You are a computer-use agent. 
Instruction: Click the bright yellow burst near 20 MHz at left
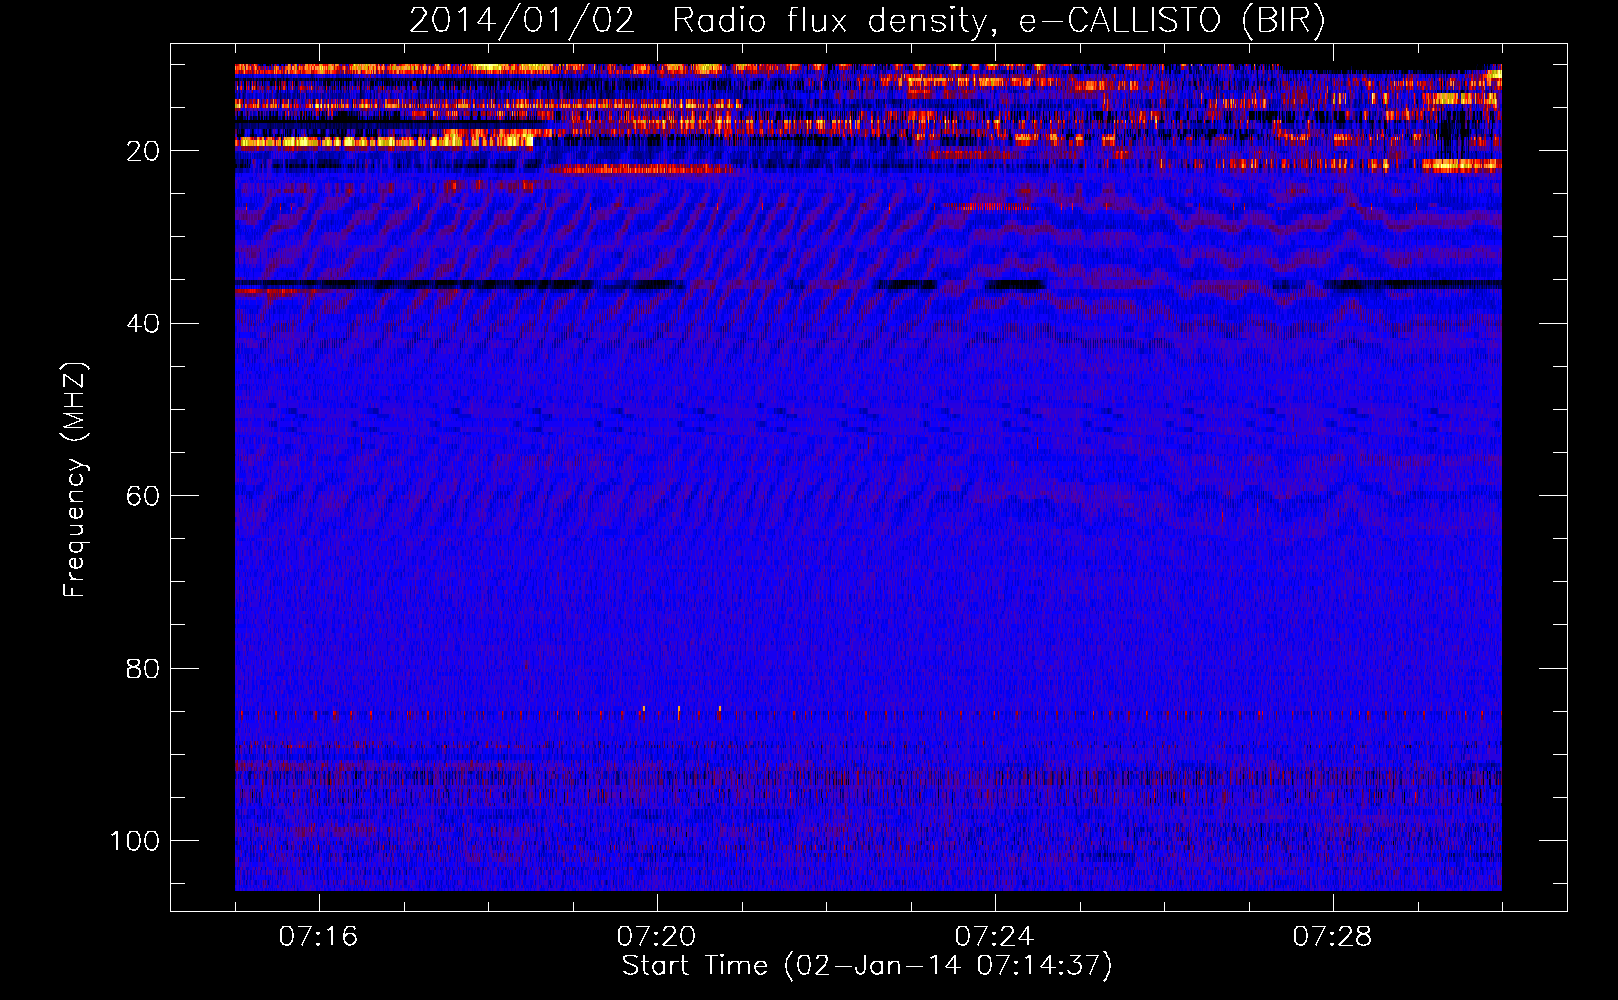tap(384, 142)
